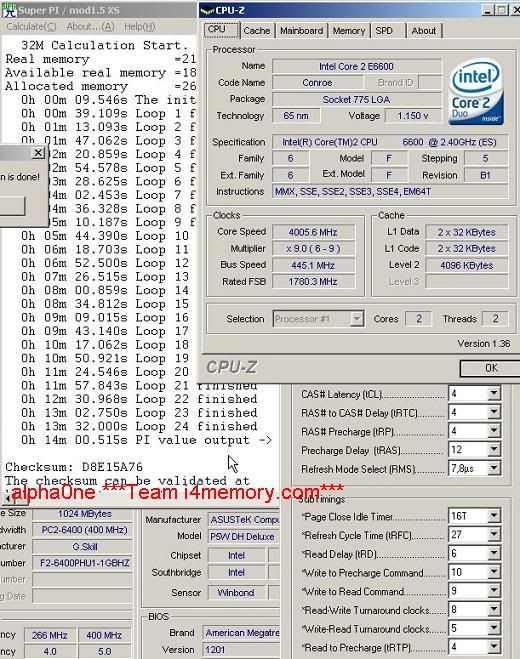Open the Write to Read Command dropdown
This screenshot has width=520, height=659.
494,590
